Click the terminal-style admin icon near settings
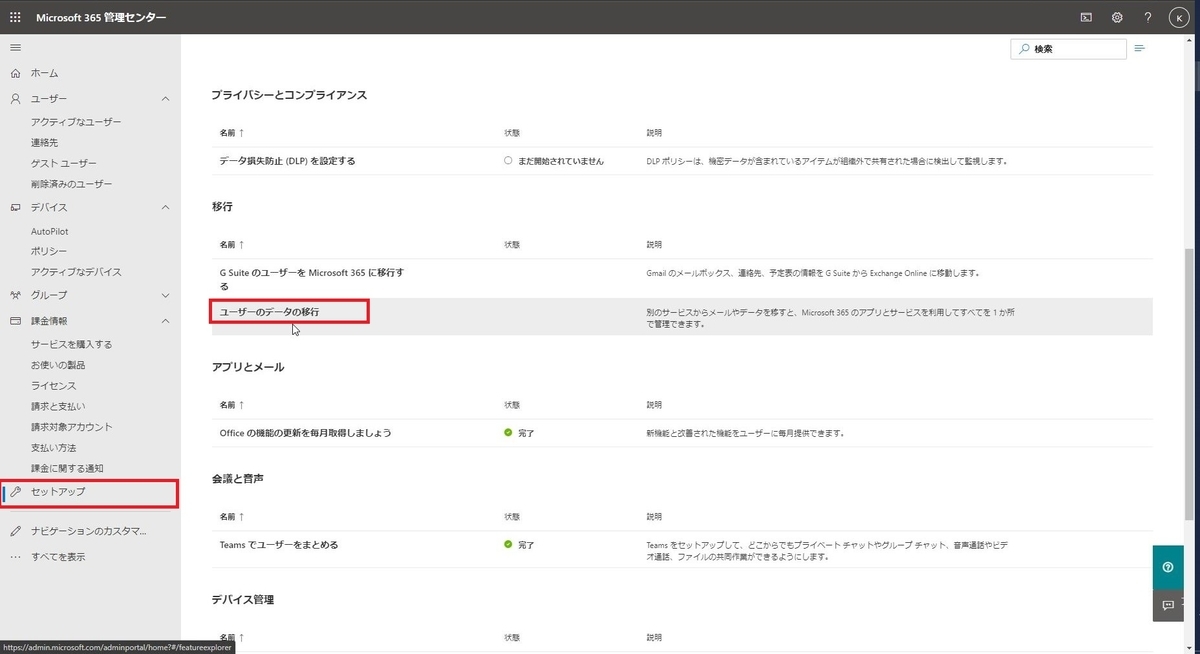This screenshot has height=654, width=1200. click(1086, 16)
